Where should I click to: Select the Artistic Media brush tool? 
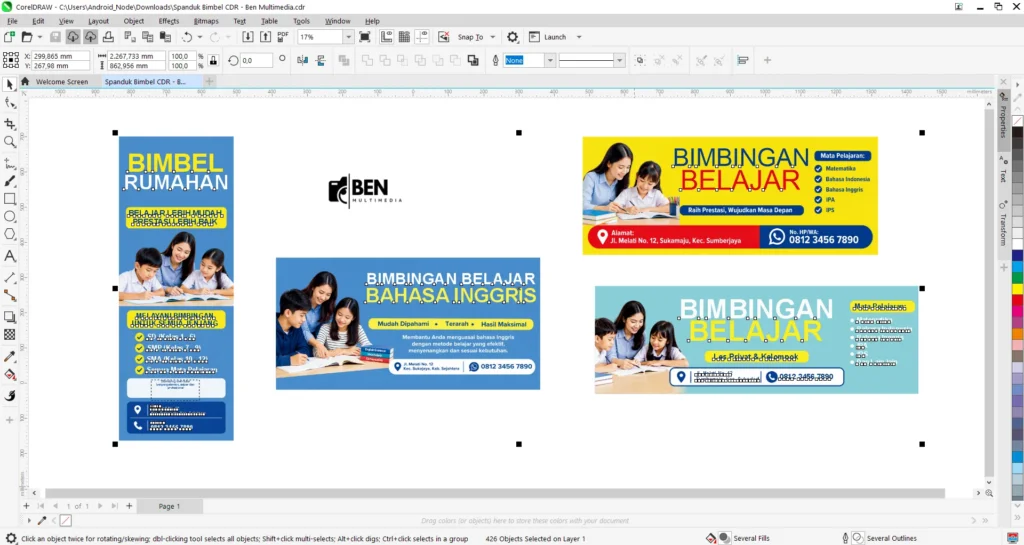10,181
